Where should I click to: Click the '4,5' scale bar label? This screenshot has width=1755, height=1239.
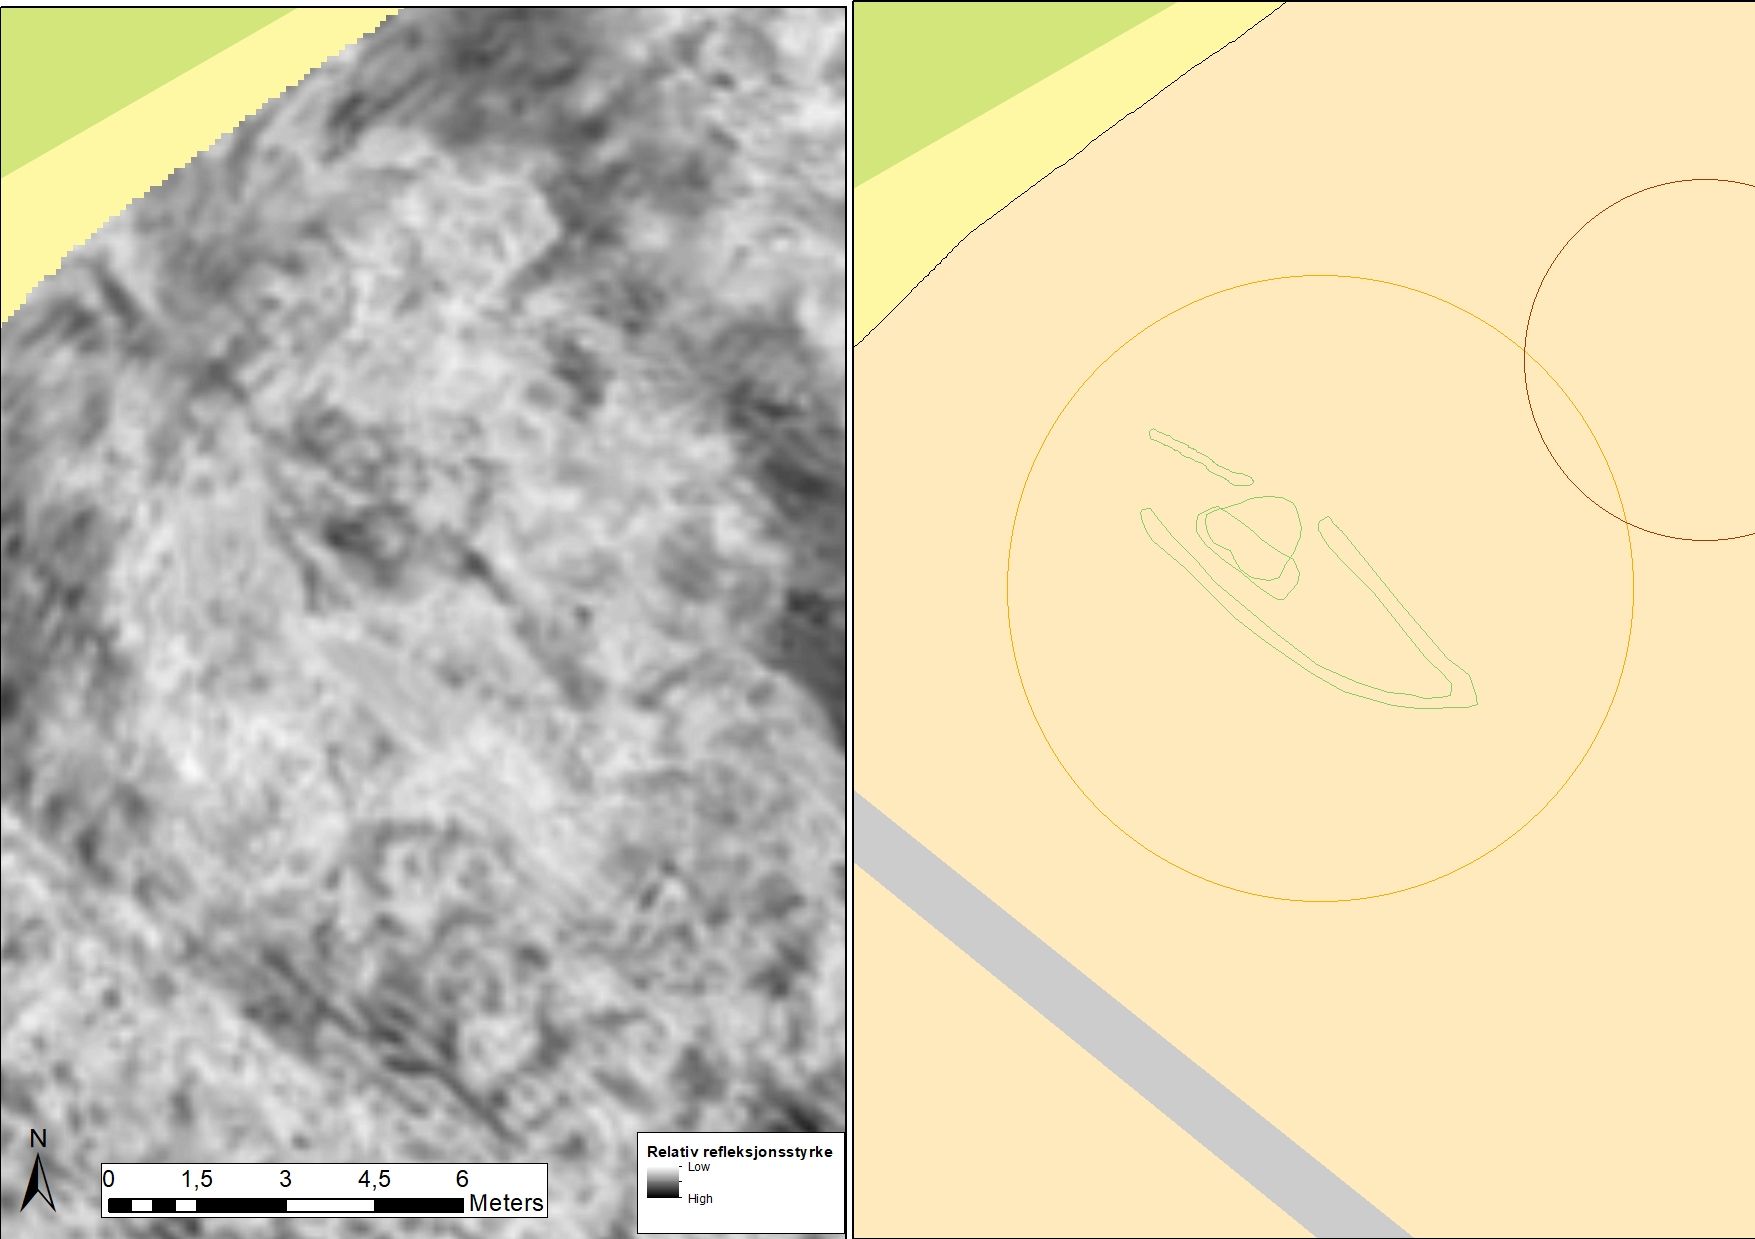[x=374, y=1179]
